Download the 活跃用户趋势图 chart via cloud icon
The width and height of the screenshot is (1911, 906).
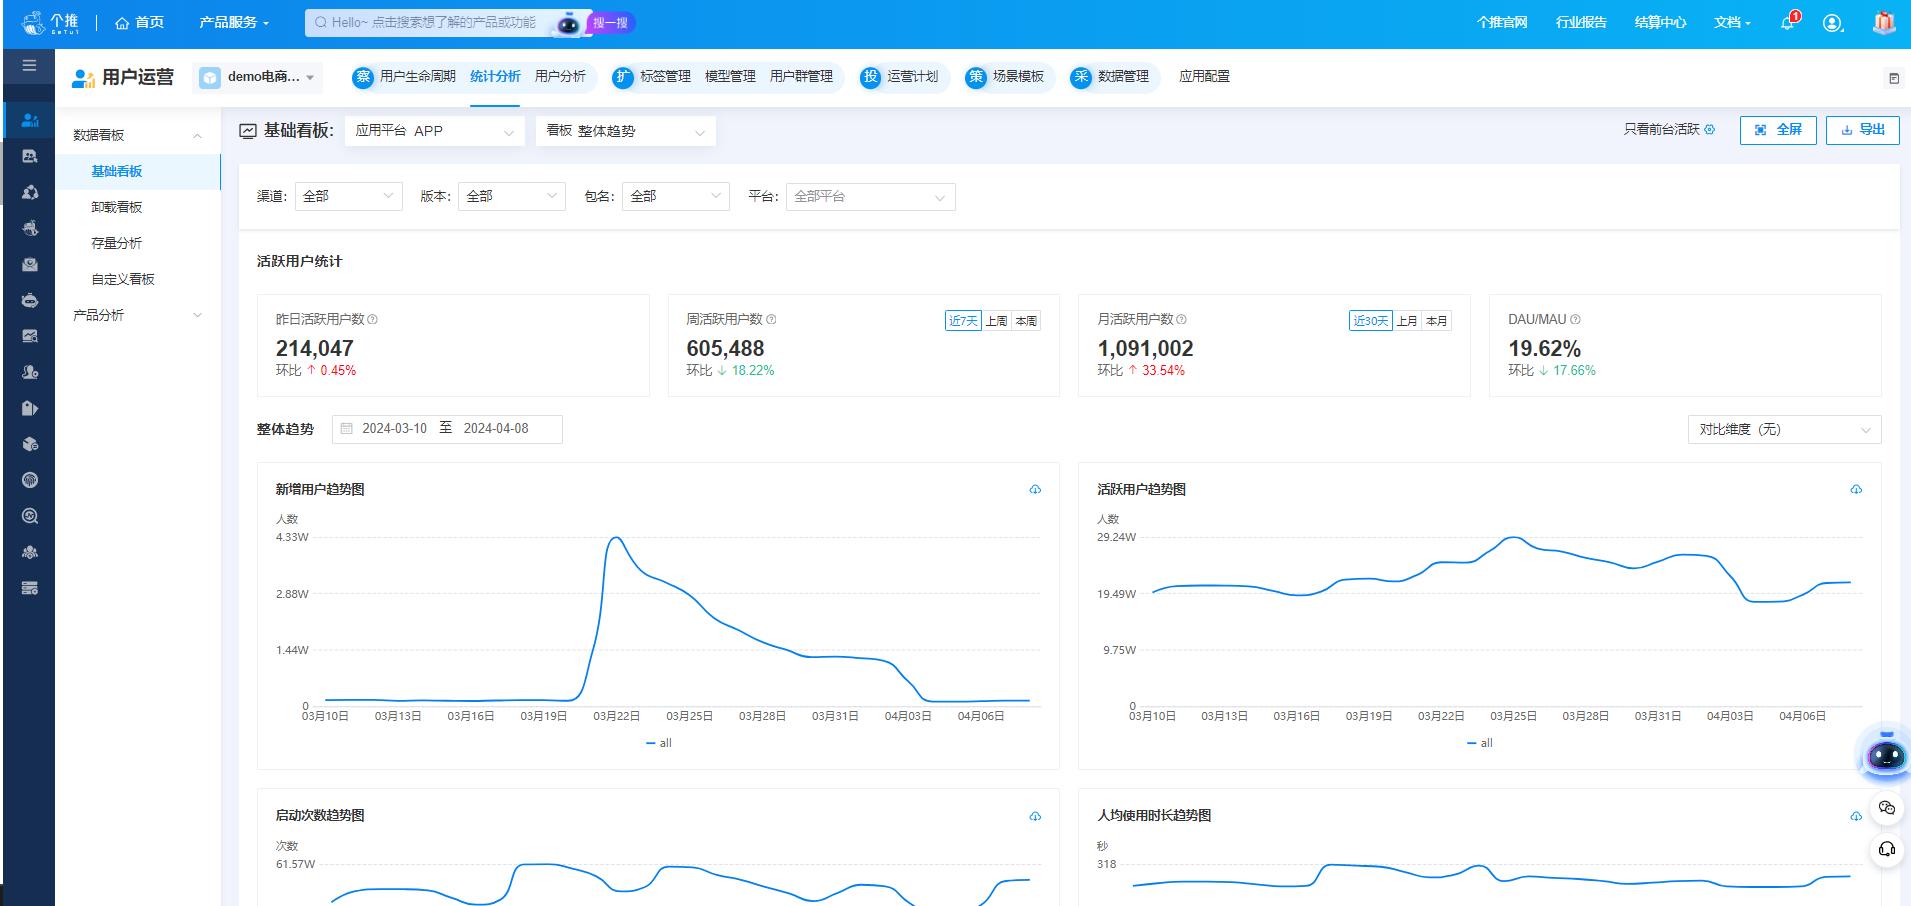click(x=1856, y=489)
